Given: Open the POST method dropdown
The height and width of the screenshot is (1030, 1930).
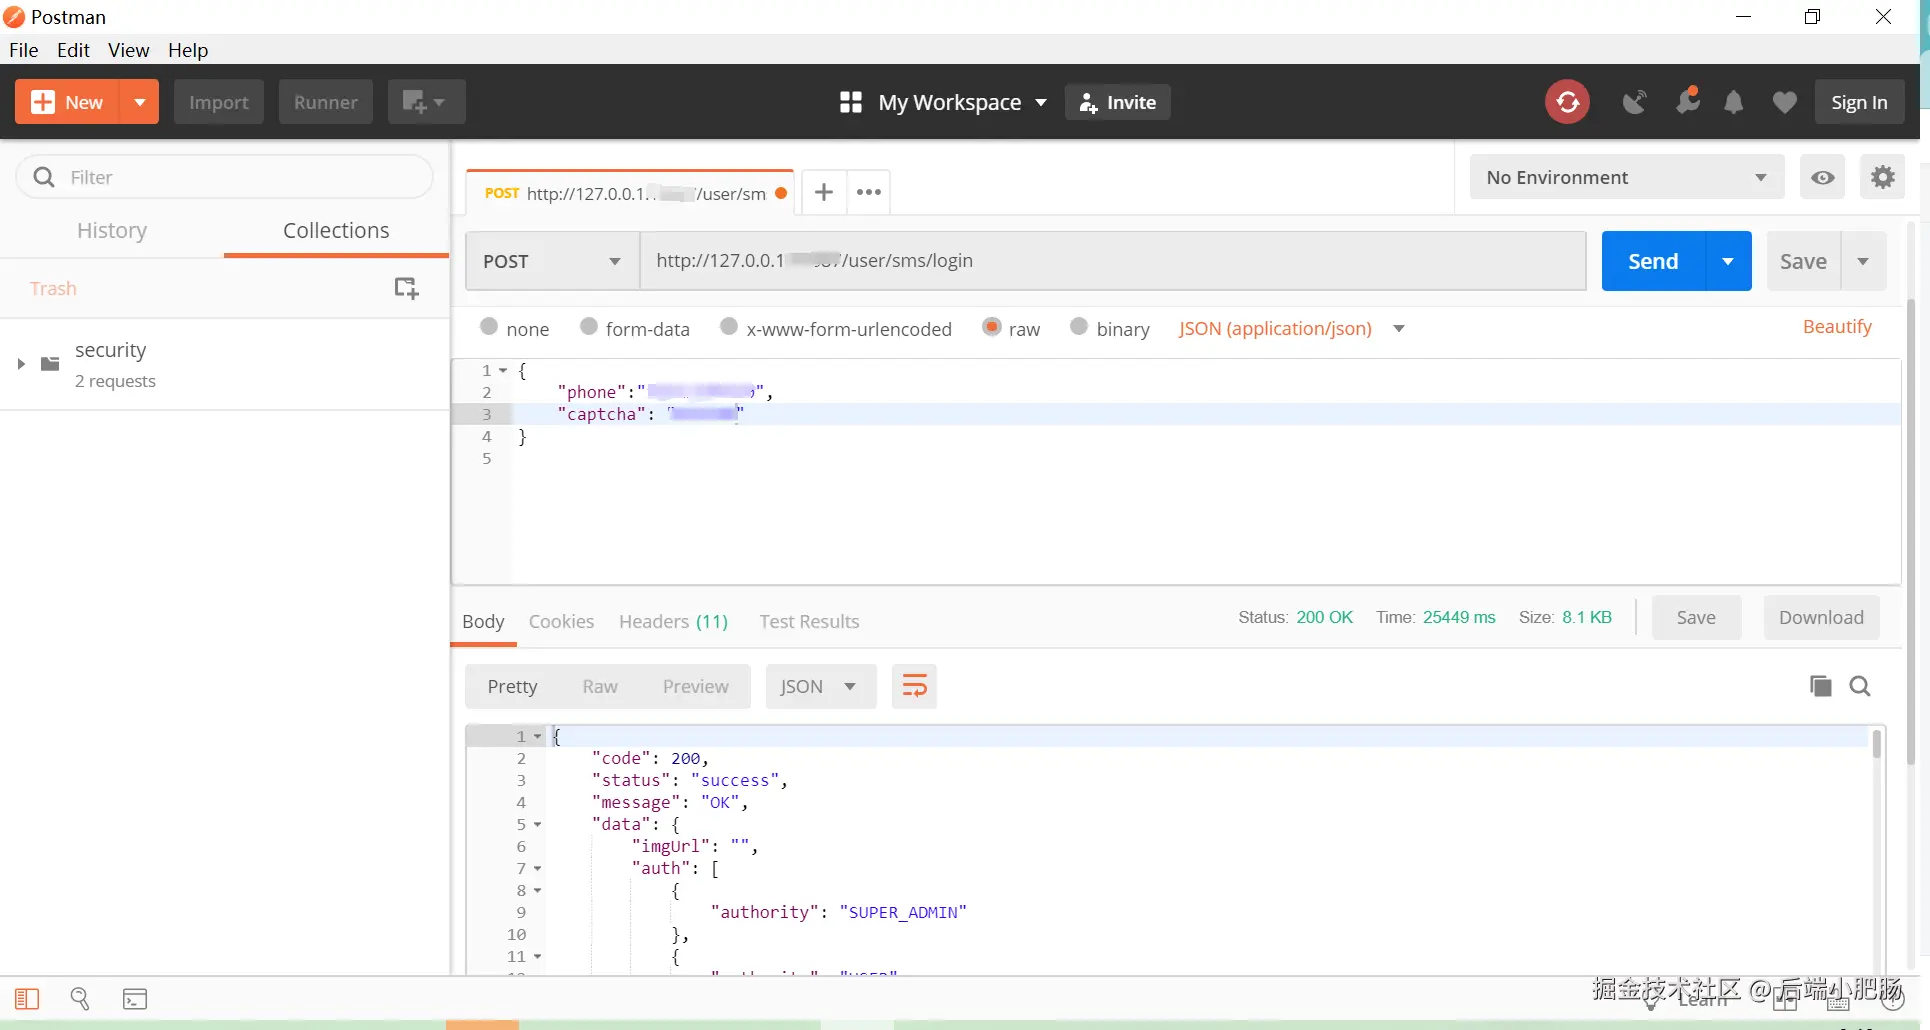Looking at the screenshot, I should tap(552, 261).
